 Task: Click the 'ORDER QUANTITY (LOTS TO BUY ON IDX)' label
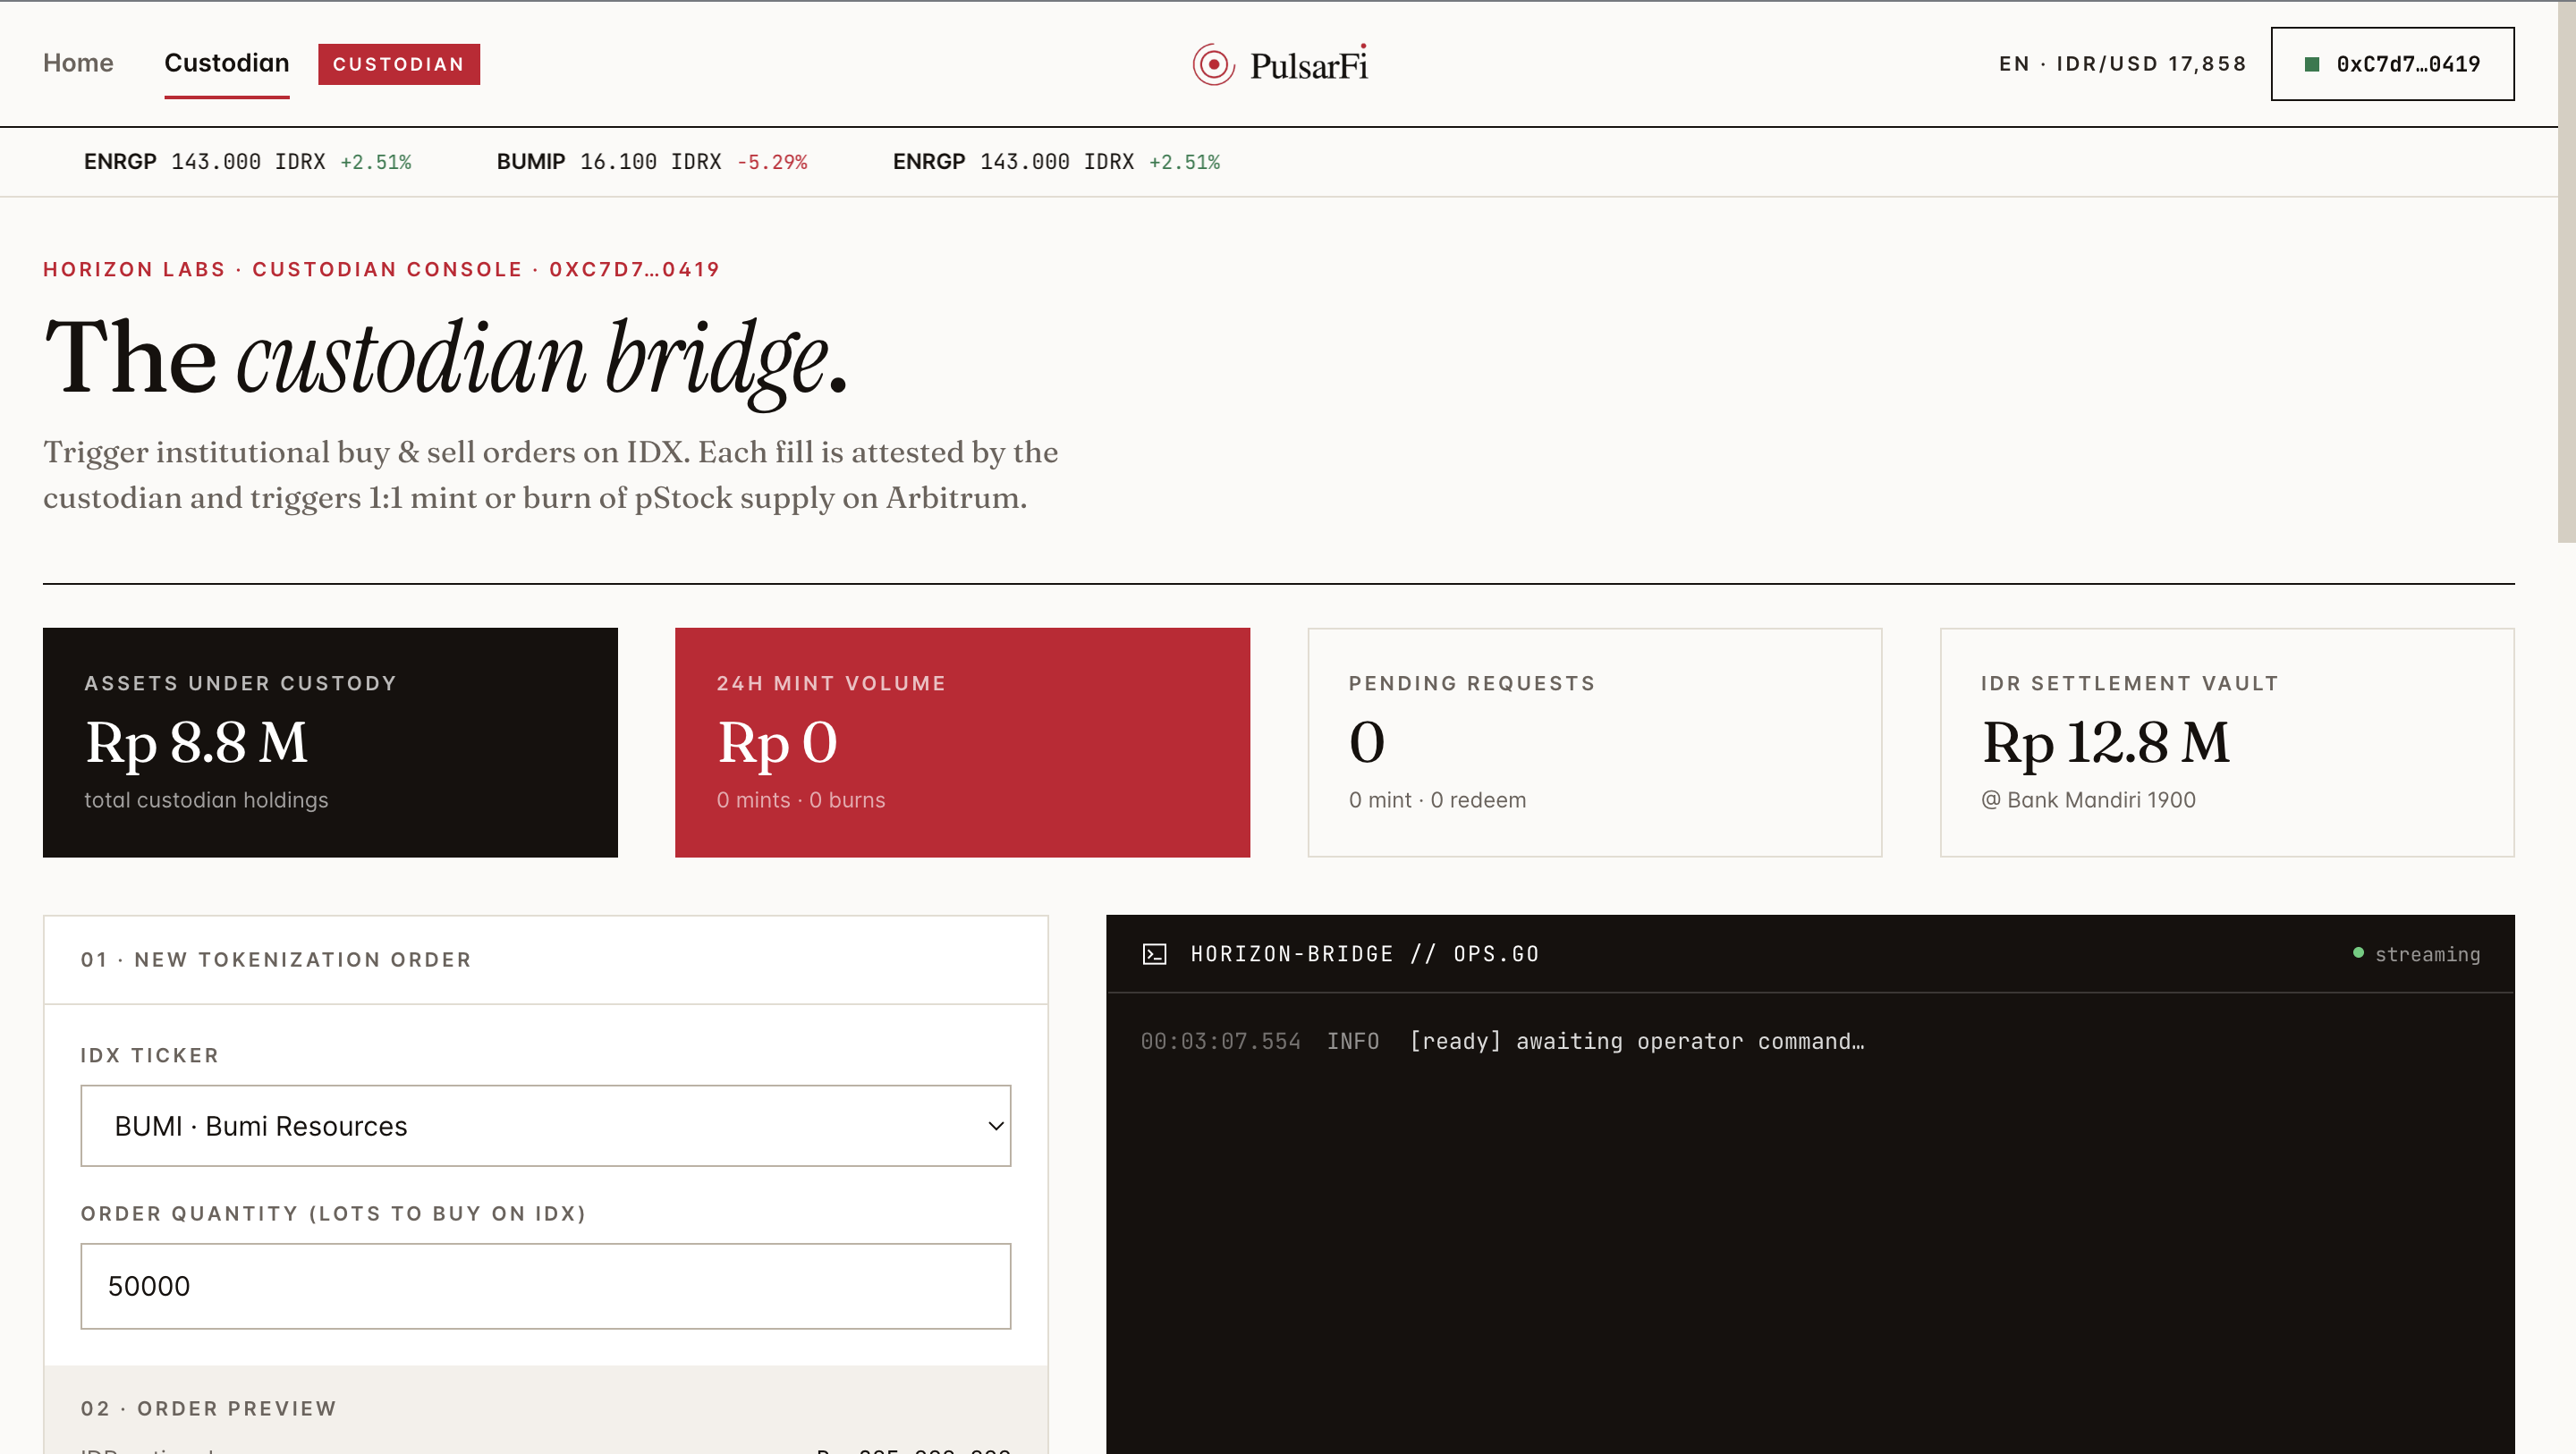click(334, 1214)
